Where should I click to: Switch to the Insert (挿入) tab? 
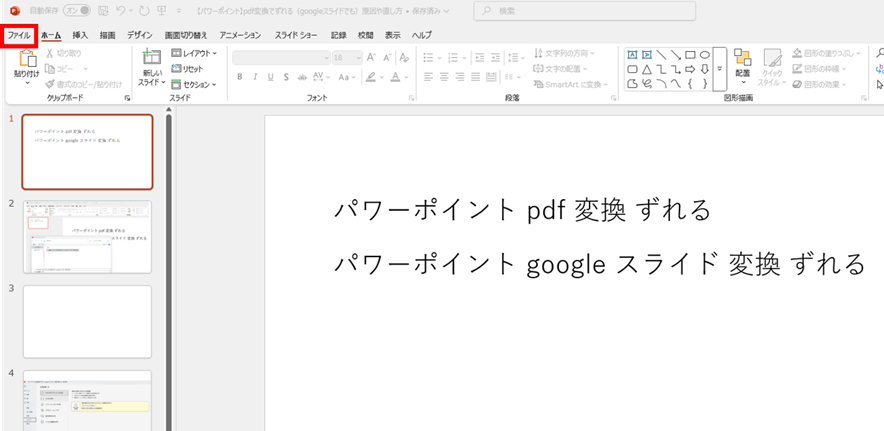(x=80, y=35)
